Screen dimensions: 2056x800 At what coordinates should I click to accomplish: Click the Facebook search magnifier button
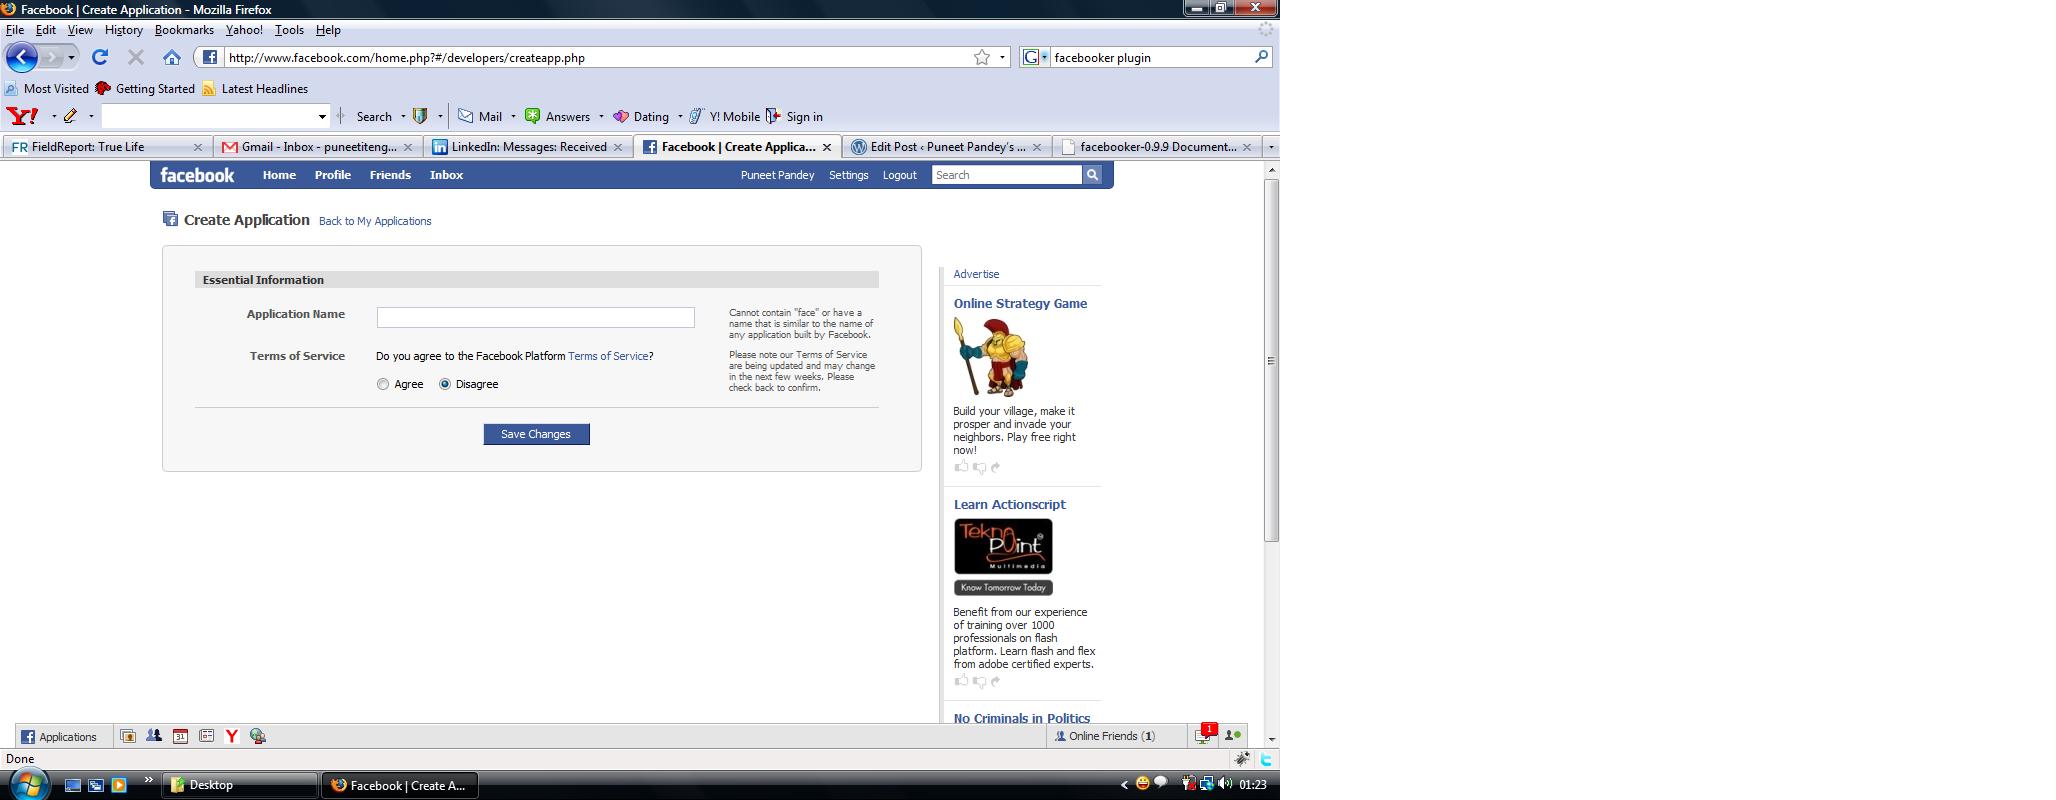pyautogui.click(x=1092, y=175)
